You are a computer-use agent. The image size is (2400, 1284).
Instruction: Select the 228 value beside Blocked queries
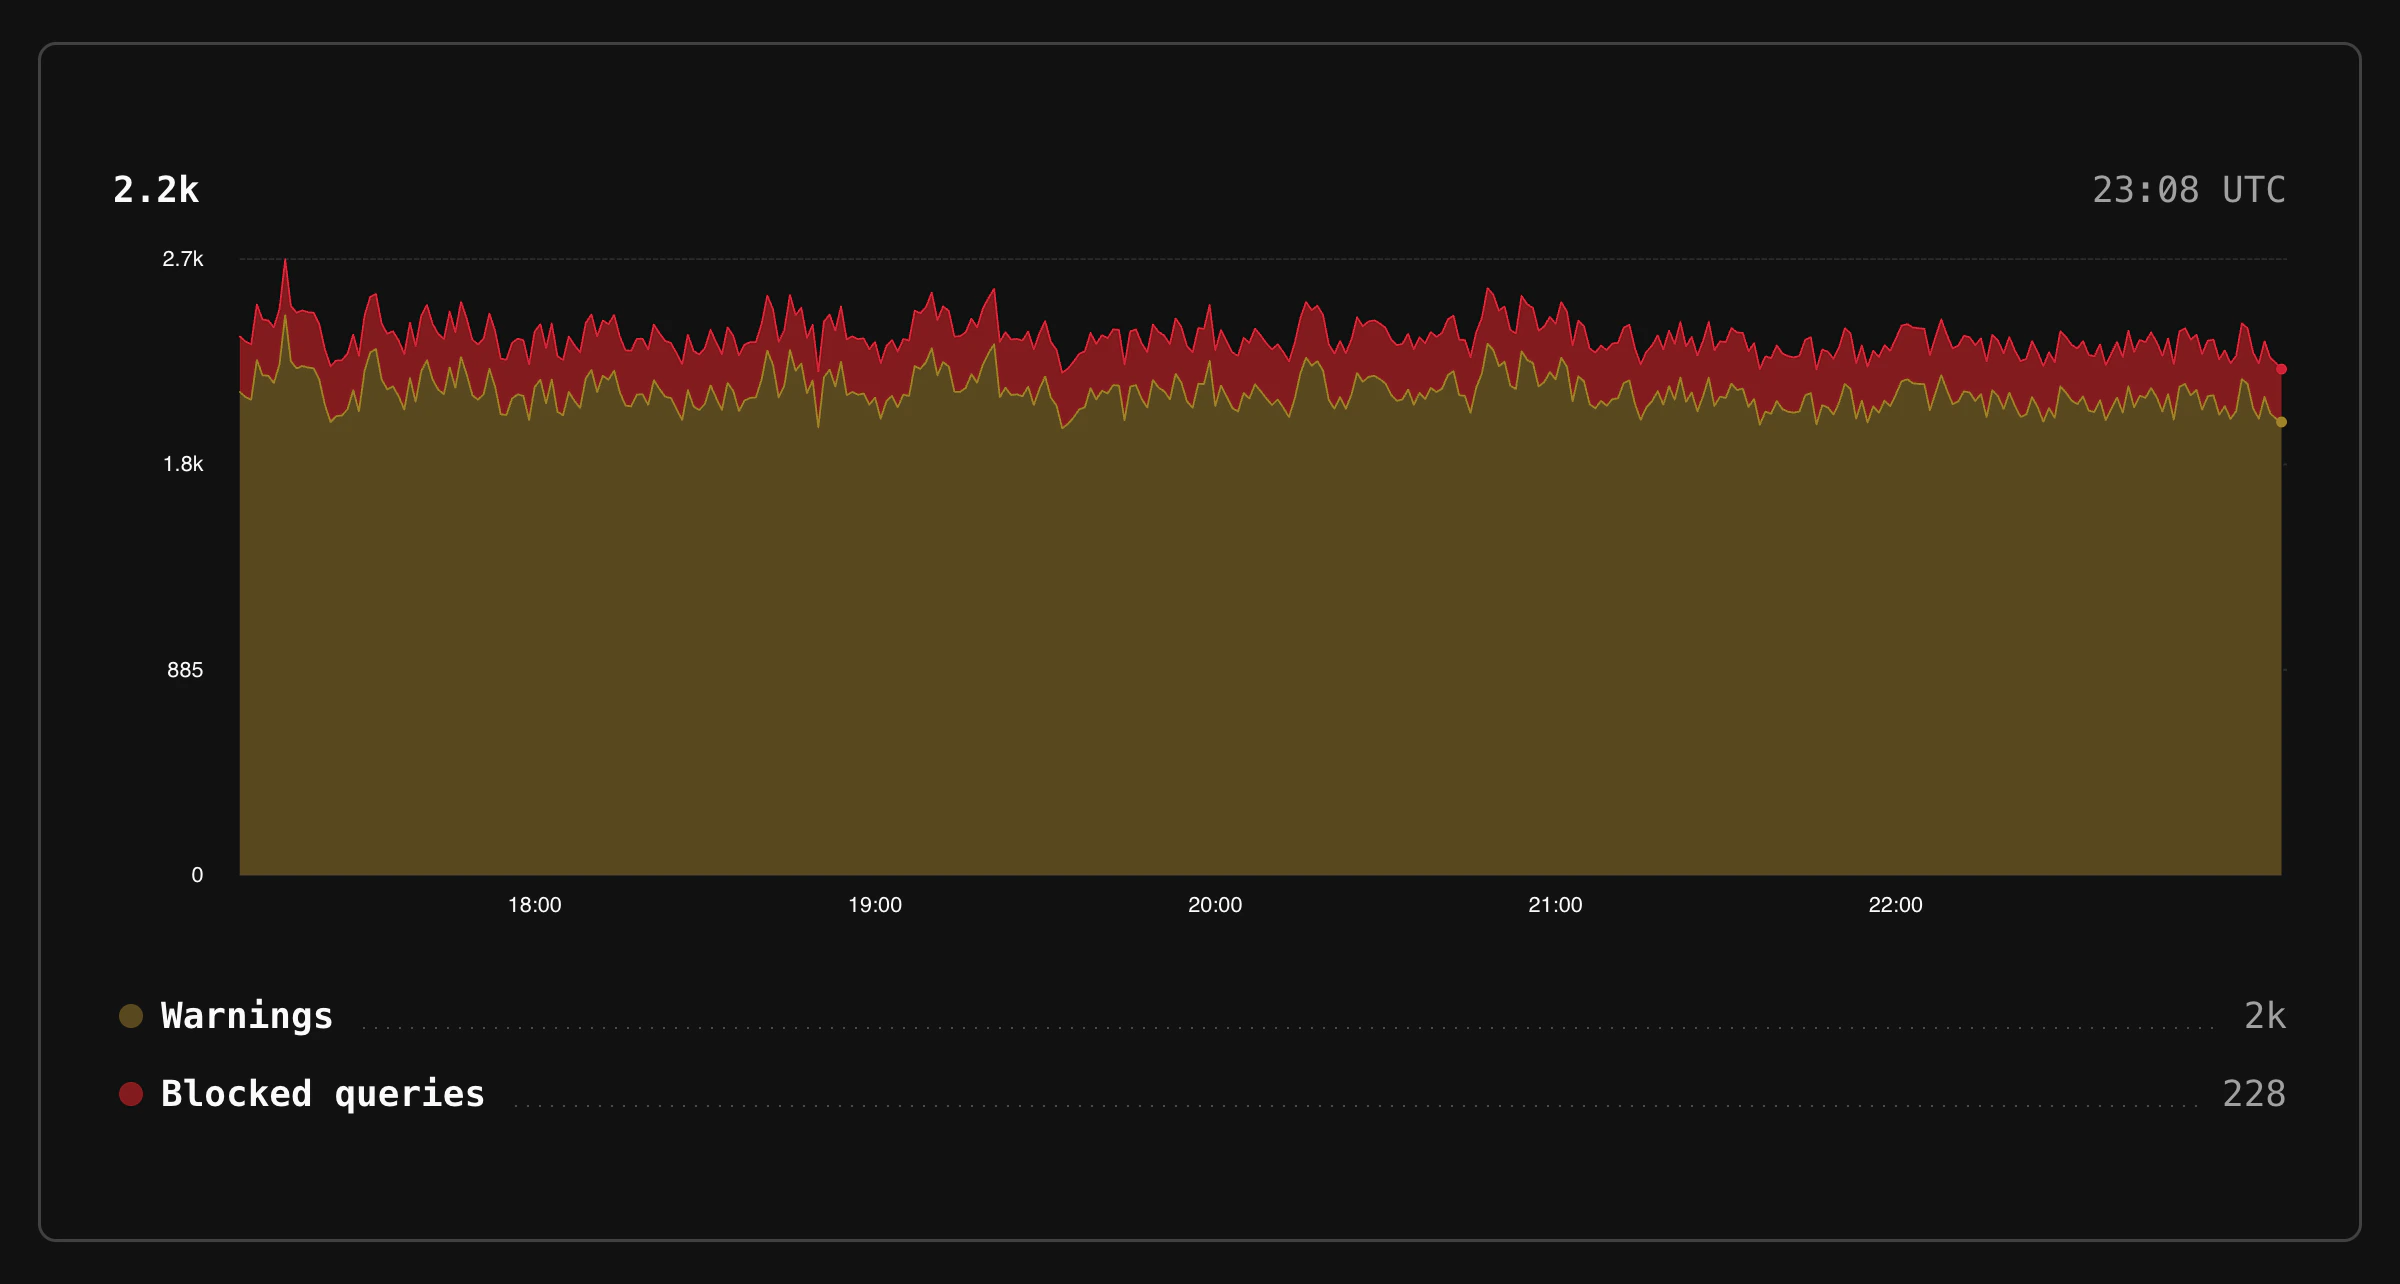pyautogui.click(x=2253, y=1092)
